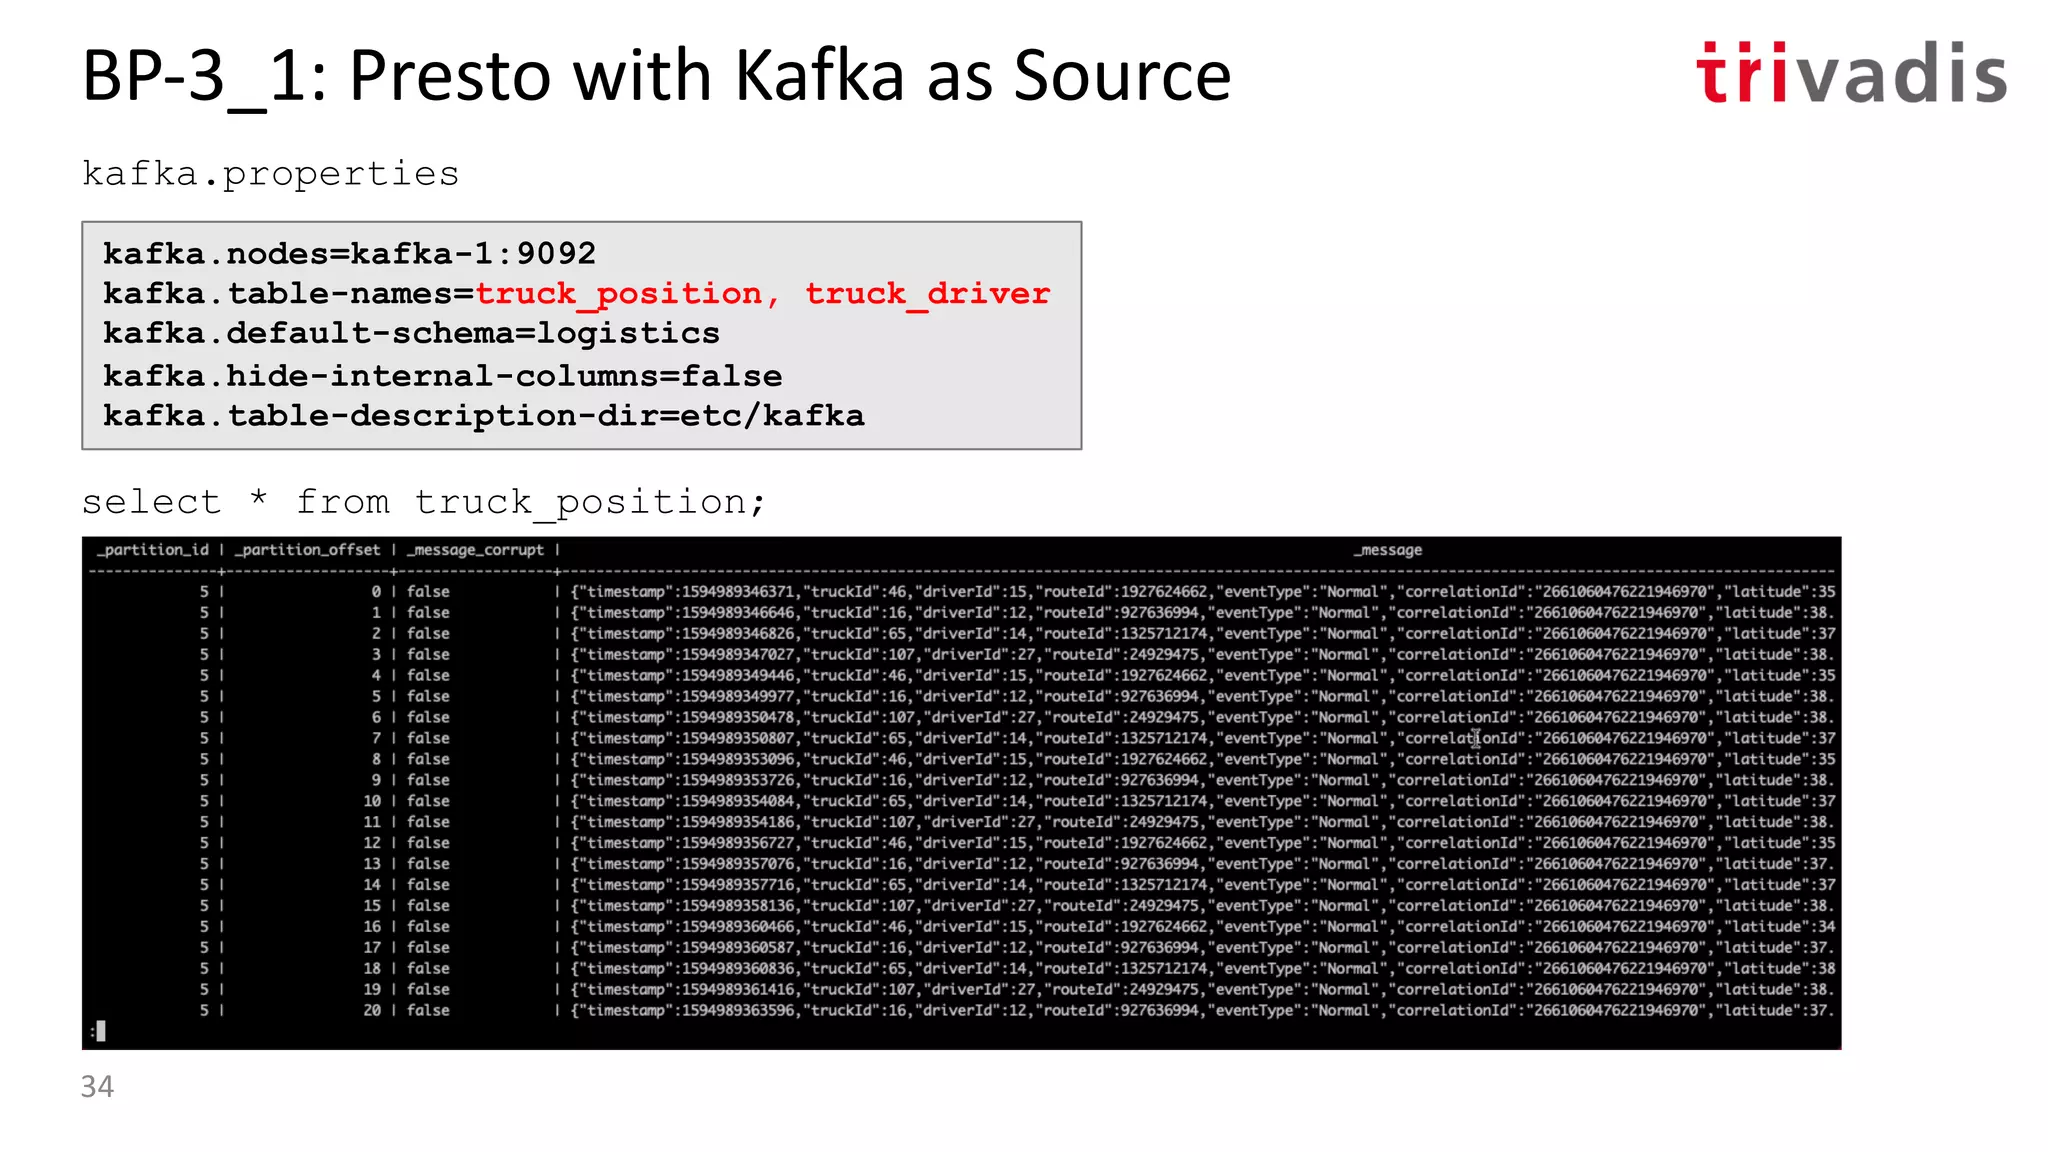Click the 'select * from truck_position;' query
Viewport: 2048px width, 1152px height.
tap(424, 502)
